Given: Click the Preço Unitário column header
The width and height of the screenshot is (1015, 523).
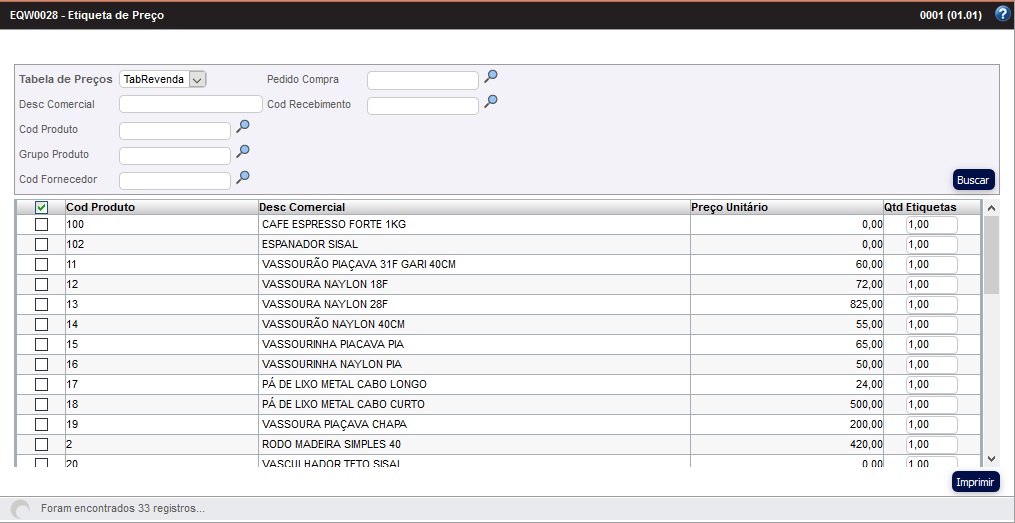Looking at the screenshot, I should 729,207.
